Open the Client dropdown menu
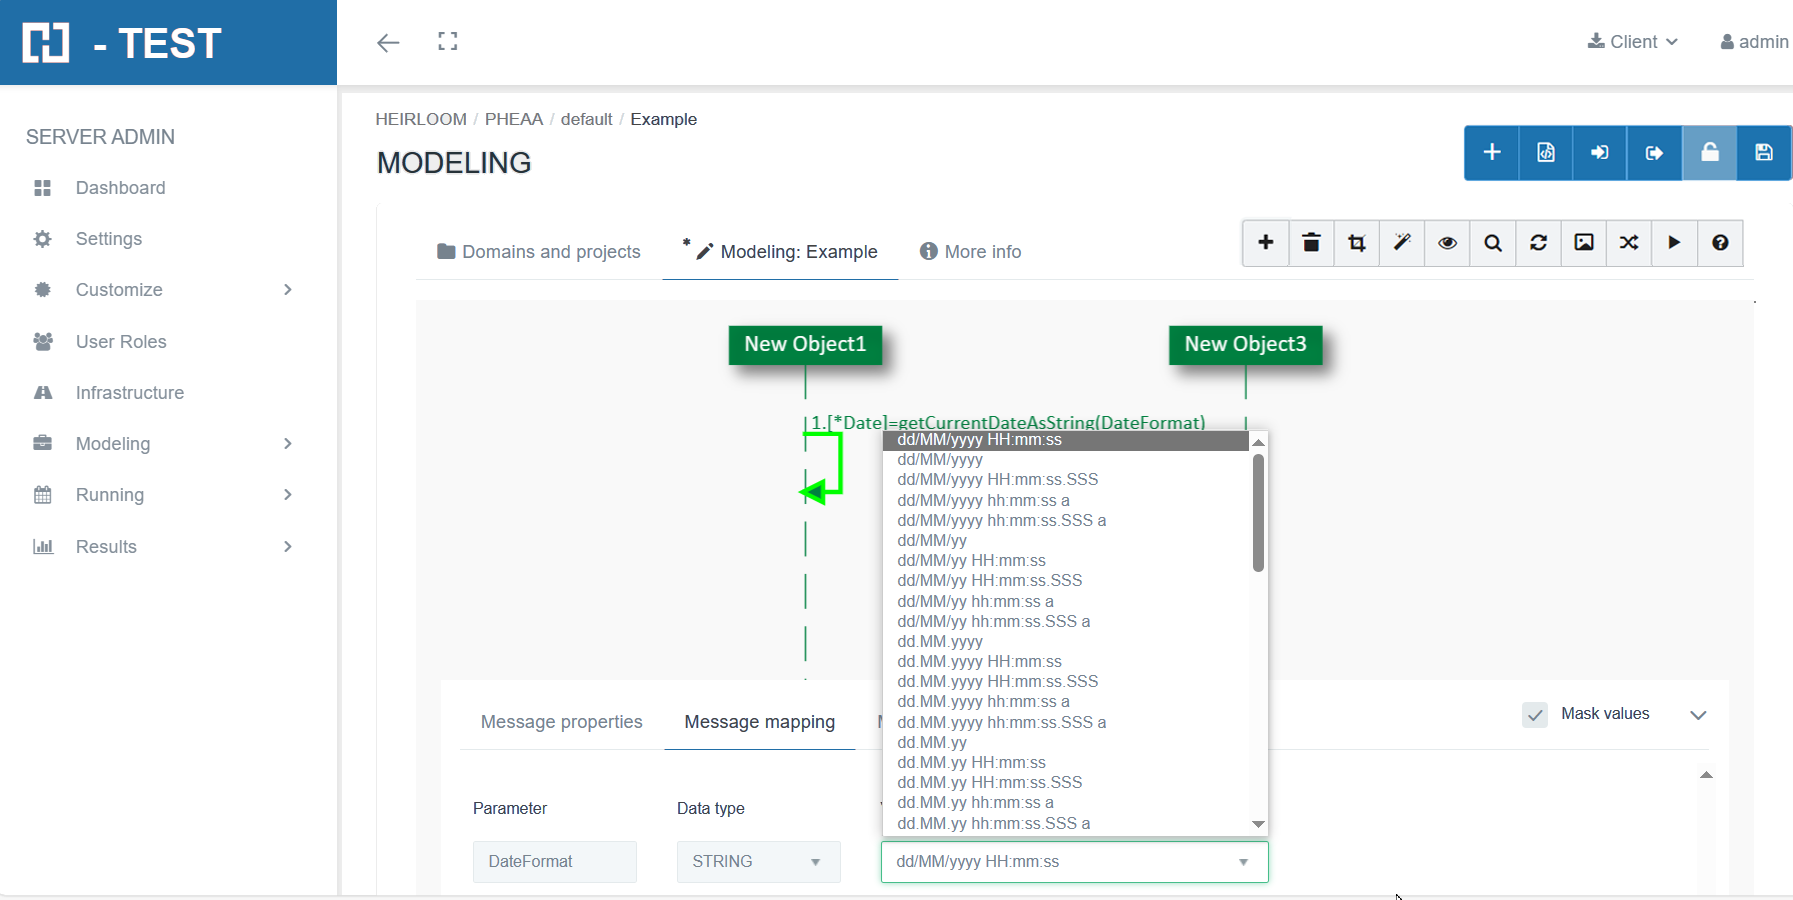 [x=1633, y=42]
